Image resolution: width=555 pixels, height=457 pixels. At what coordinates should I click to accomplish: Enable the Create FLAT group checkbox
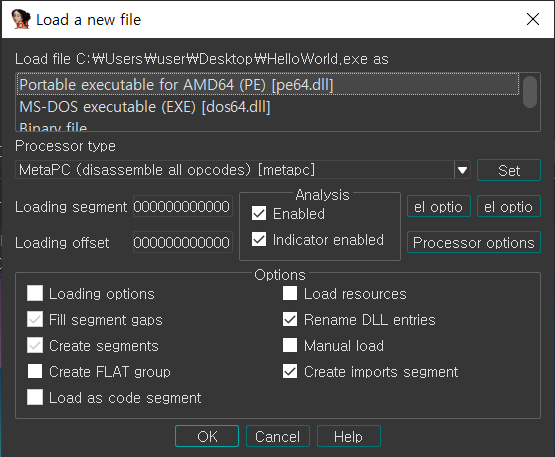click(35, 371)
